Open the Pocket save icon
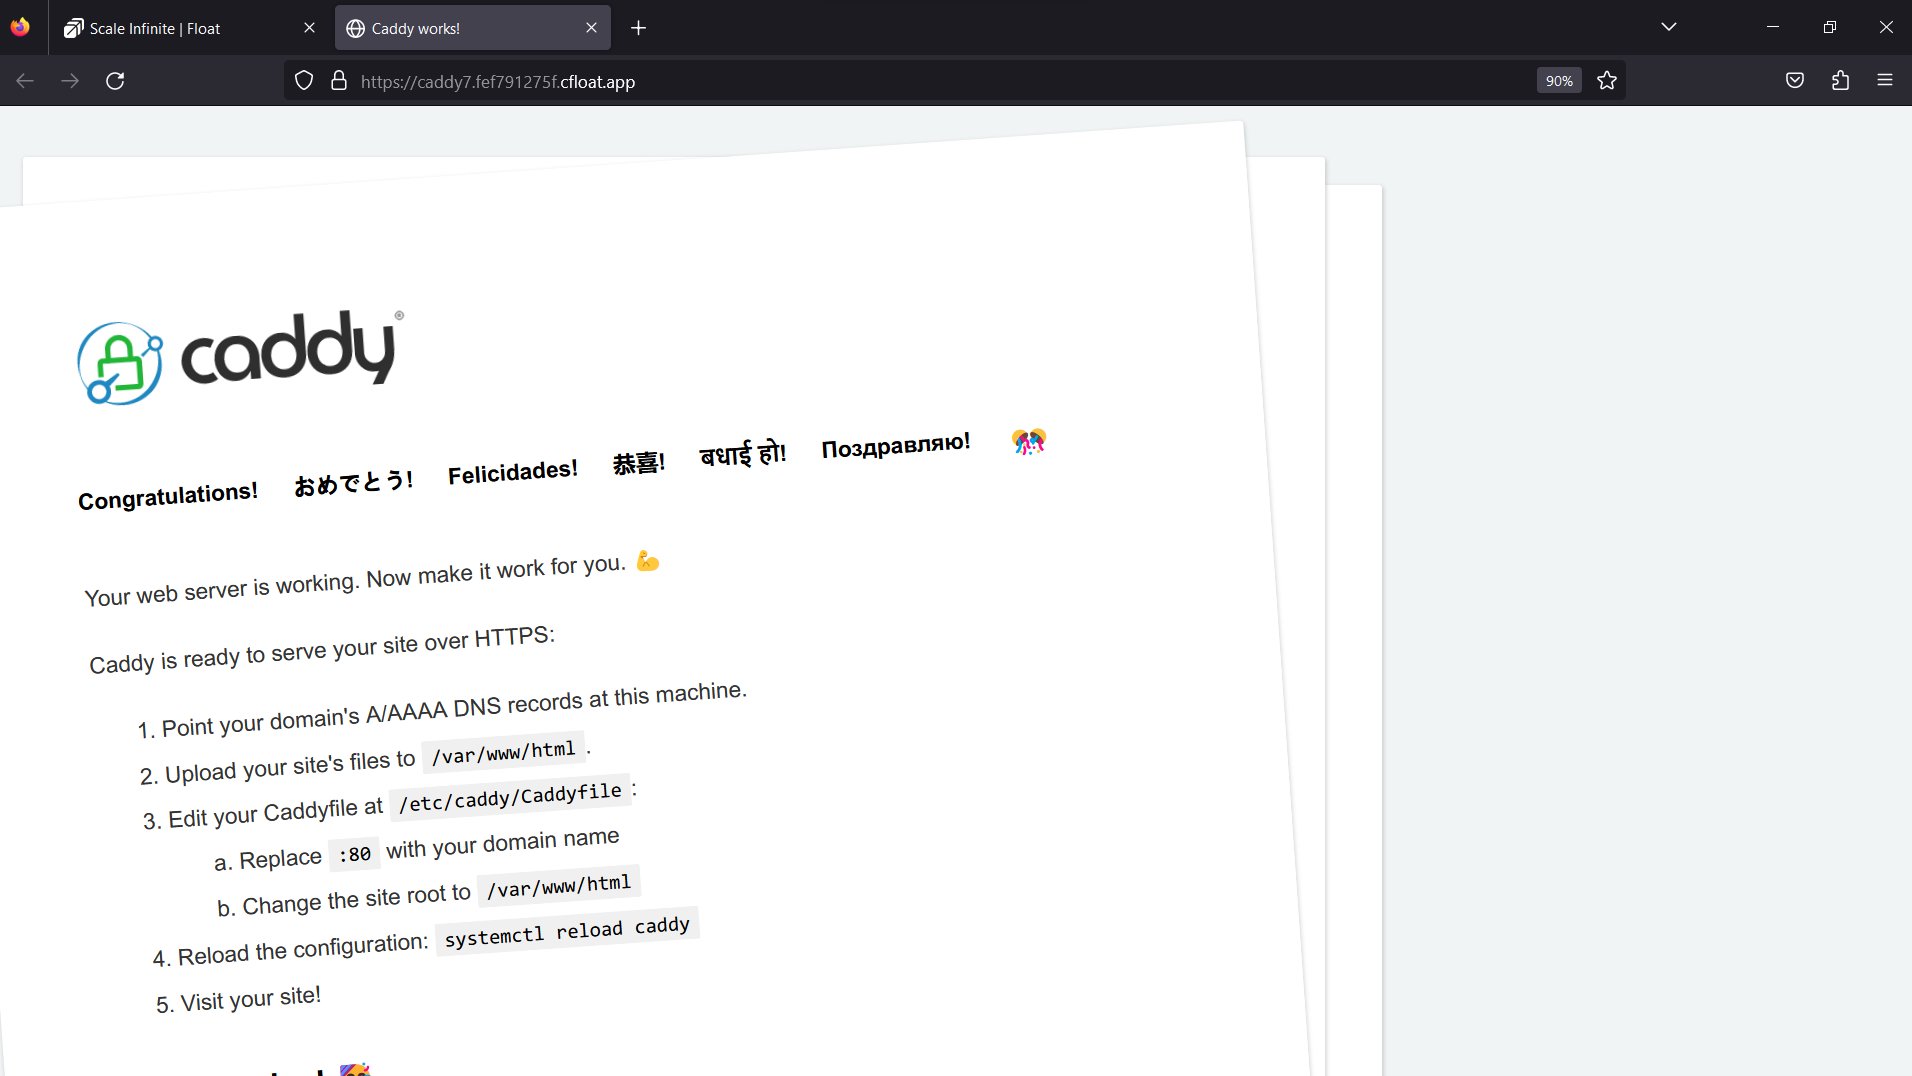Image resolution: width=1912 pixels, height=1076 pixels. pos(1795,81)
